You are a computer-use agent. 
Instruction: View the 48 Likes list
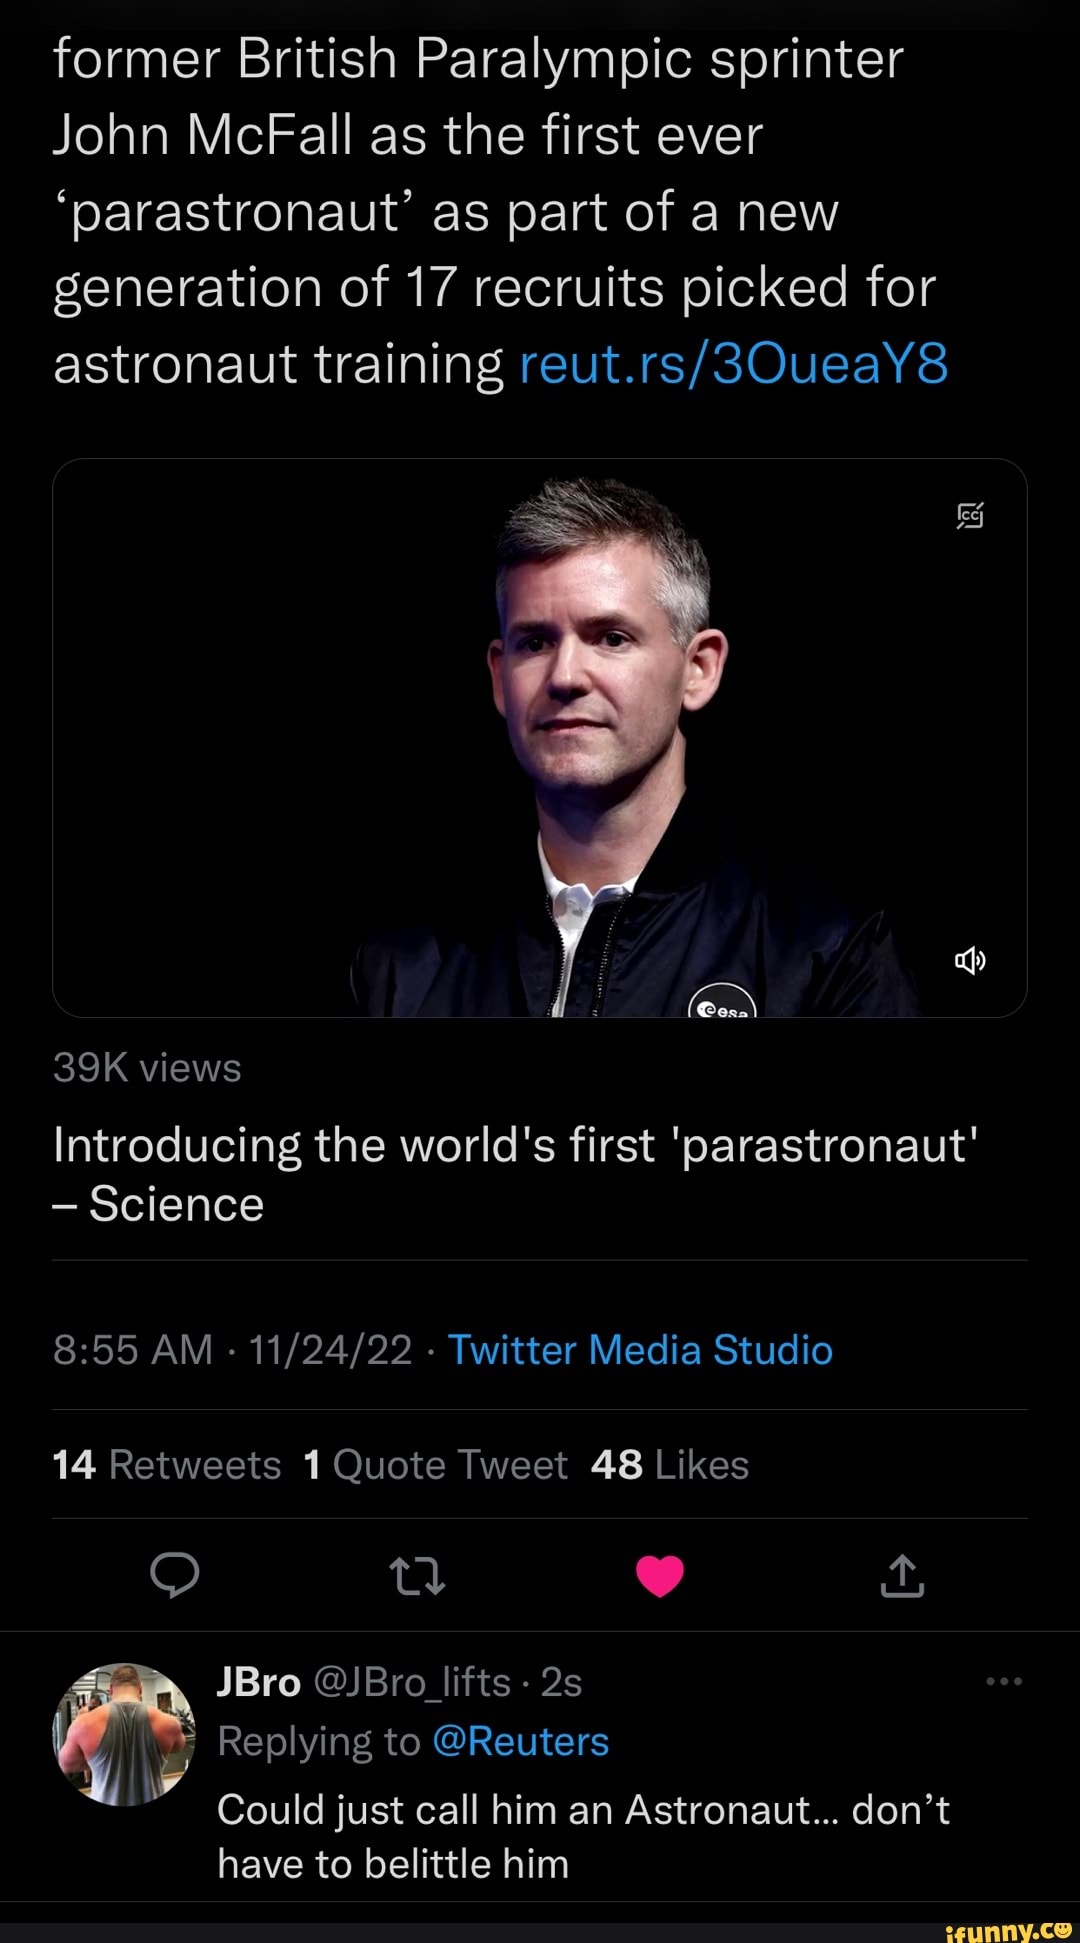pyautogui.click(x=670, y=1465)
